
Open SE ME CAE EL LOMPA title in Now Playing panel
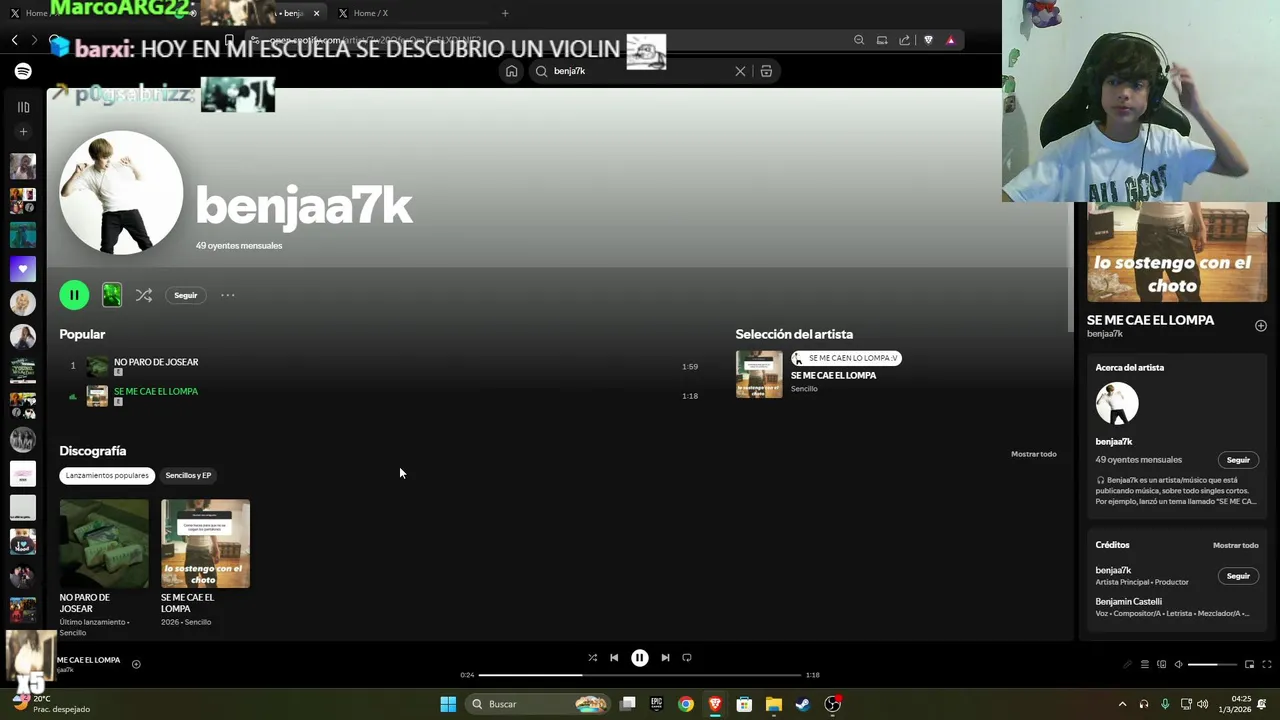coord(1150,320)
